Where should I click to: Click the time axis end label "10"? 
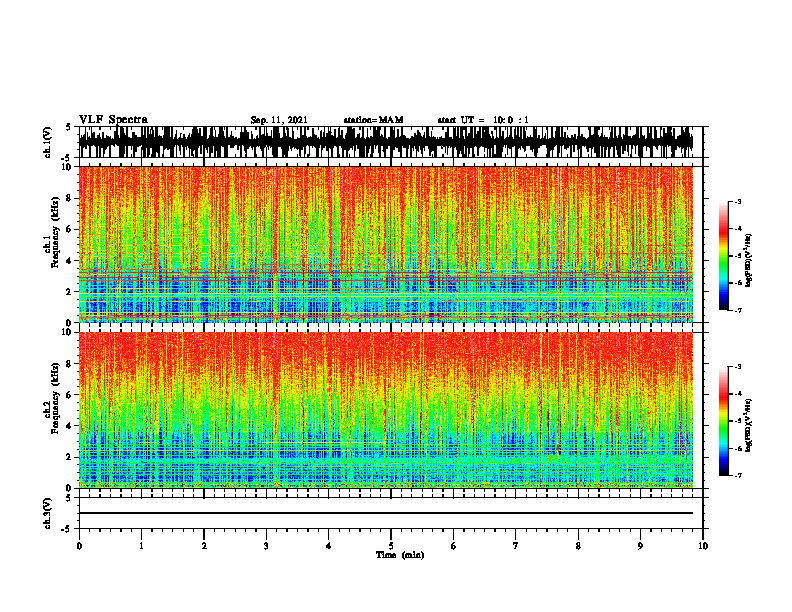tap(703, 546)
